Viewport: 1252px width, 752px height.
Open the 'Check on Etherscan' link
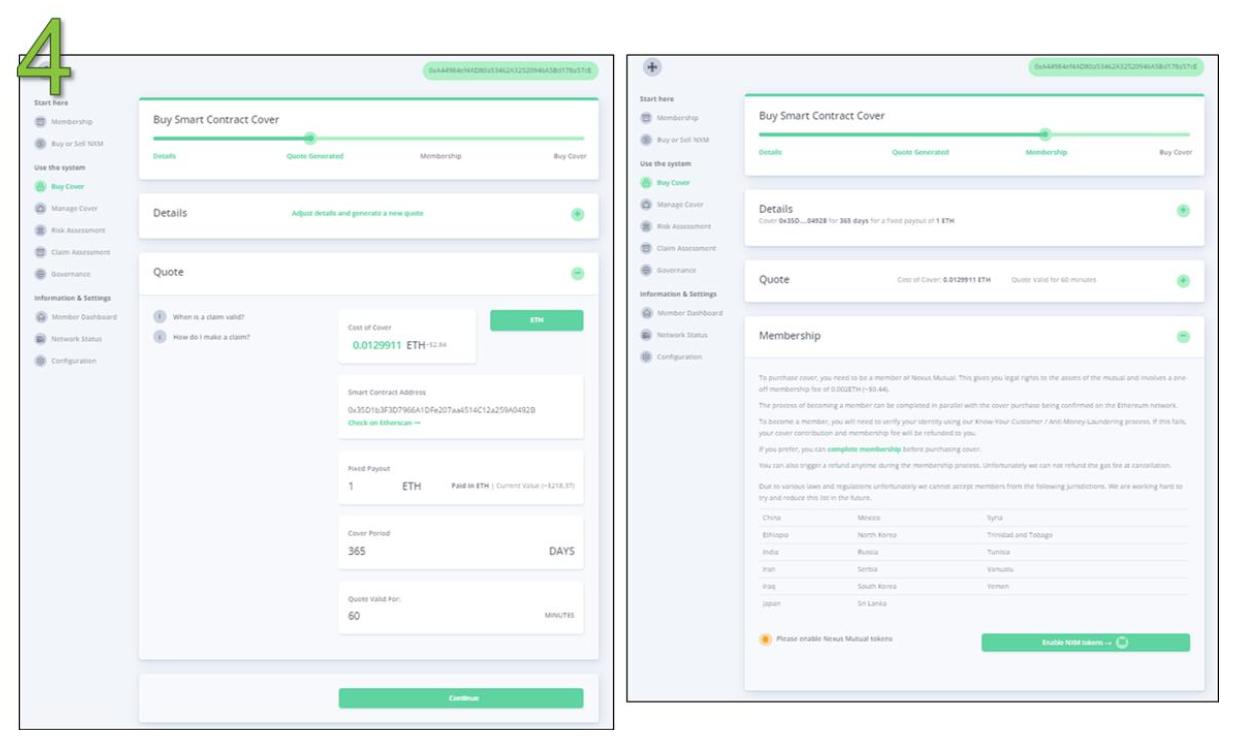[384, 423]
